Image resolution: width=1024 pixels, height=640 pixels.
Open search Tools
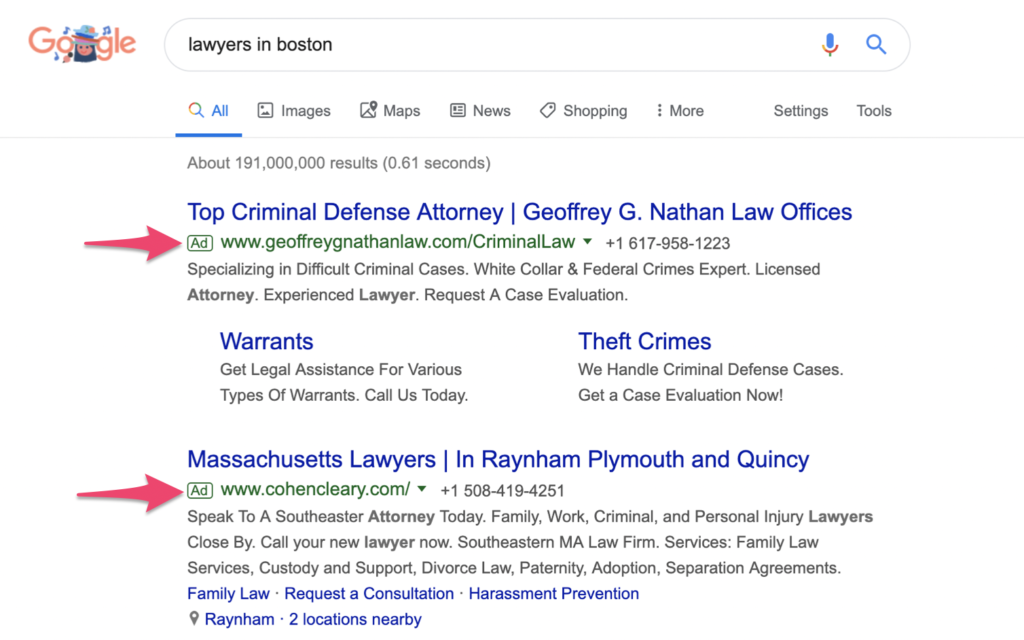[874, 111]
